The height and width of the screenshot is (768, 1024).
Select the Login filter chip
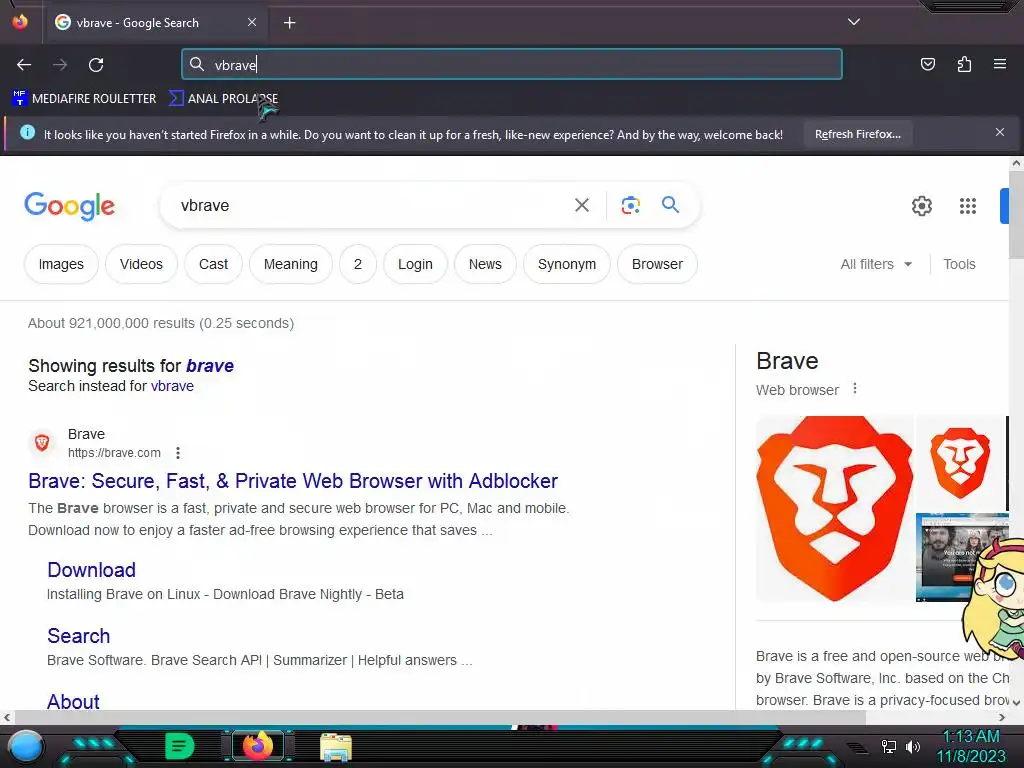pos(415,264)
